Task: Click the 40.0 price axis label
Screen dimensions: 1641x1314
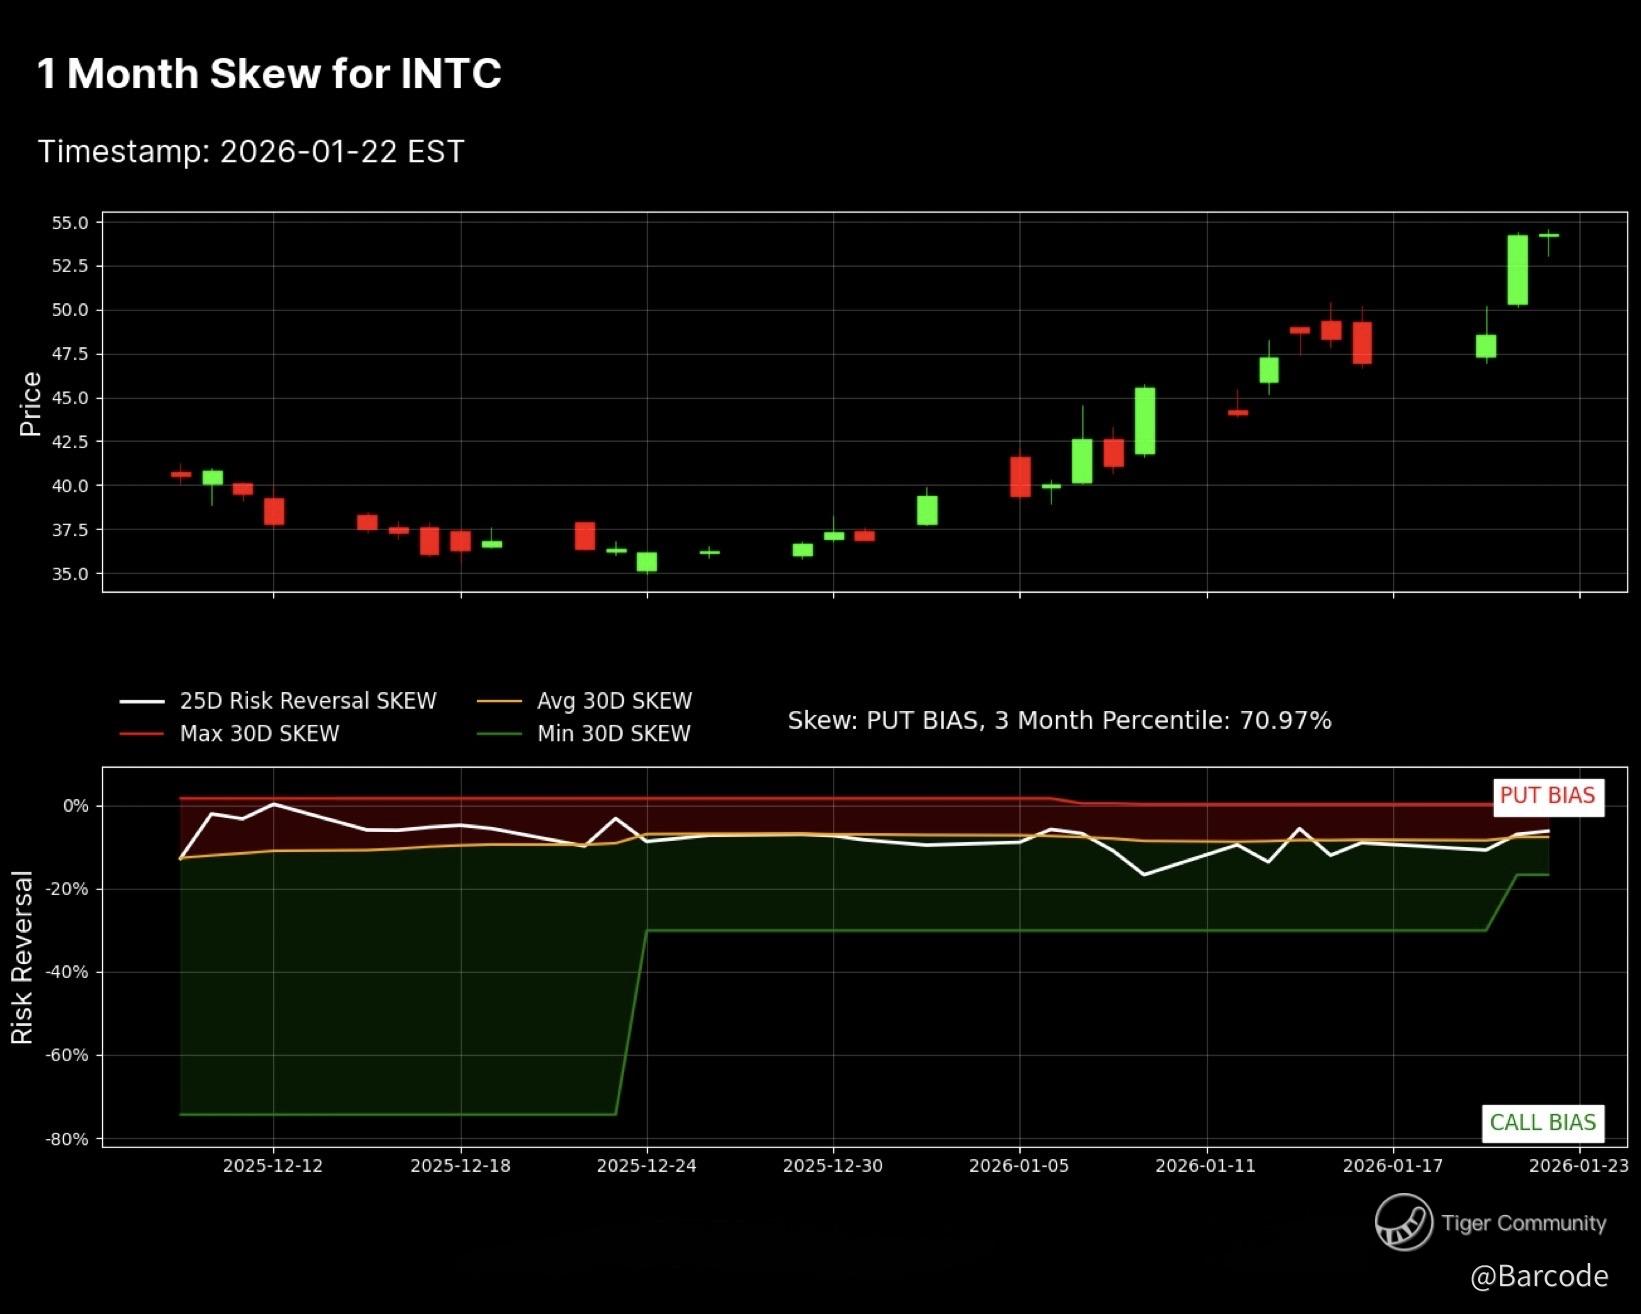Action: click(x=70, y=486)
